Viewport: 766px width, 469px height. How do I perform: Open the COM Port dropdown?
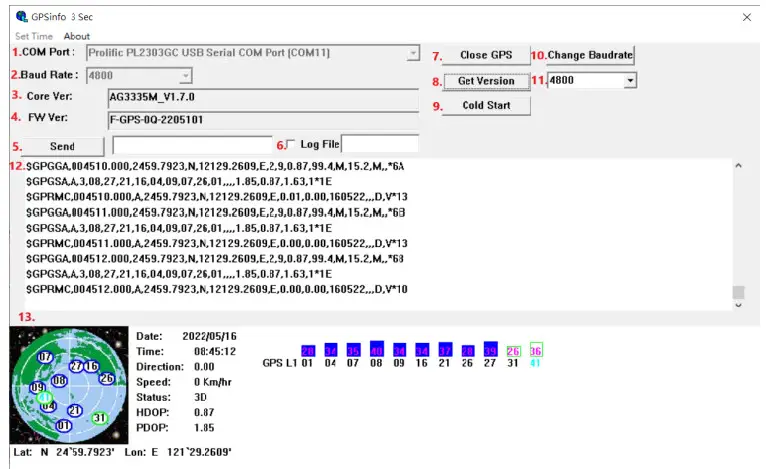[x=413, y=53]
